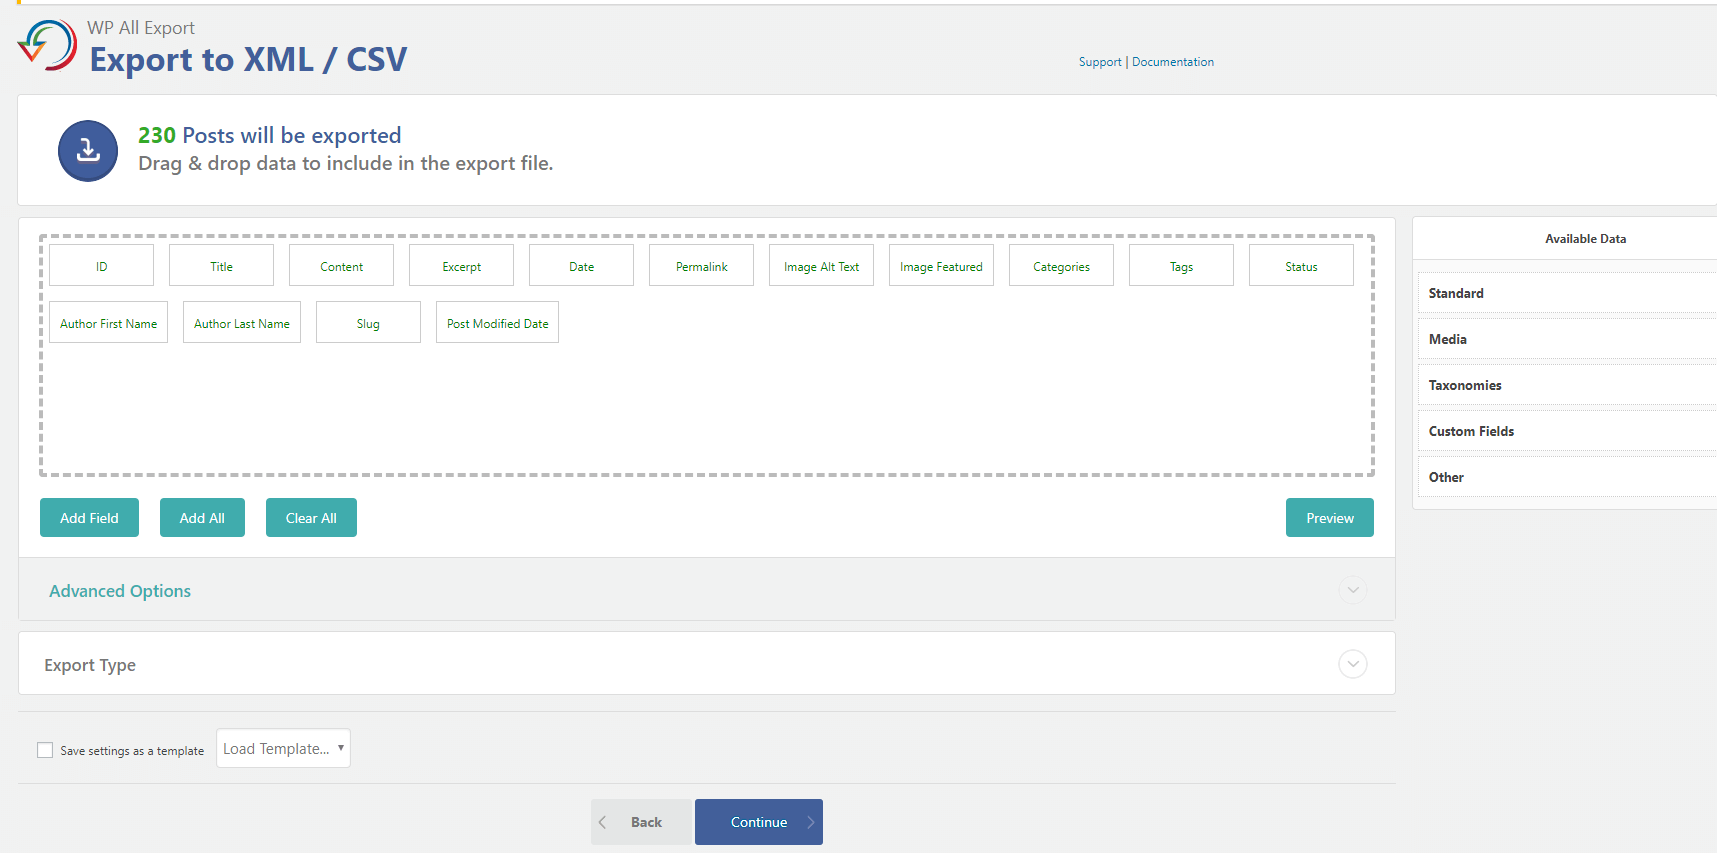Select the Image Featured export field
Image resolution: width=1717 pixels, height=853 pixels.
click(x=941, y=266)
